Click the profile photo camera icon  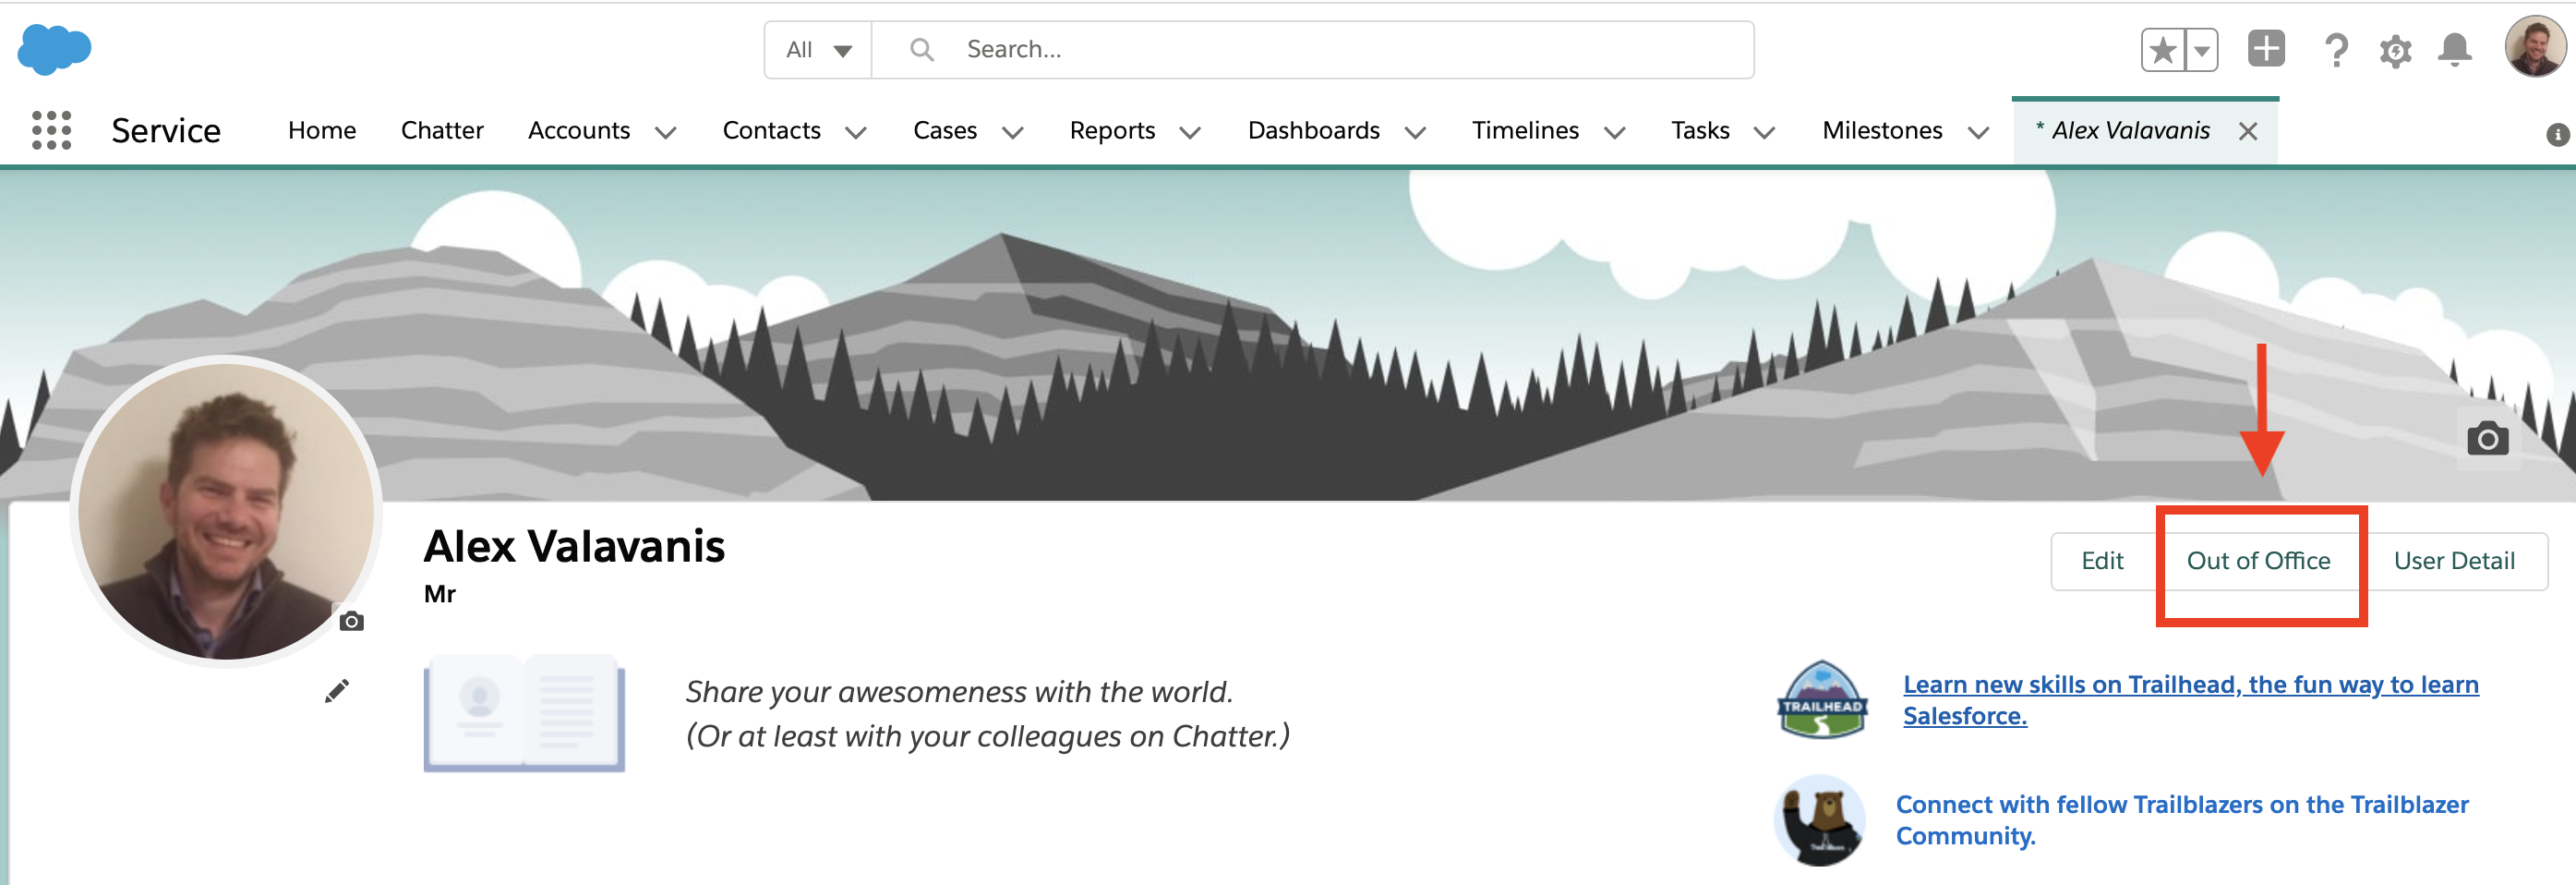(351, 622)
